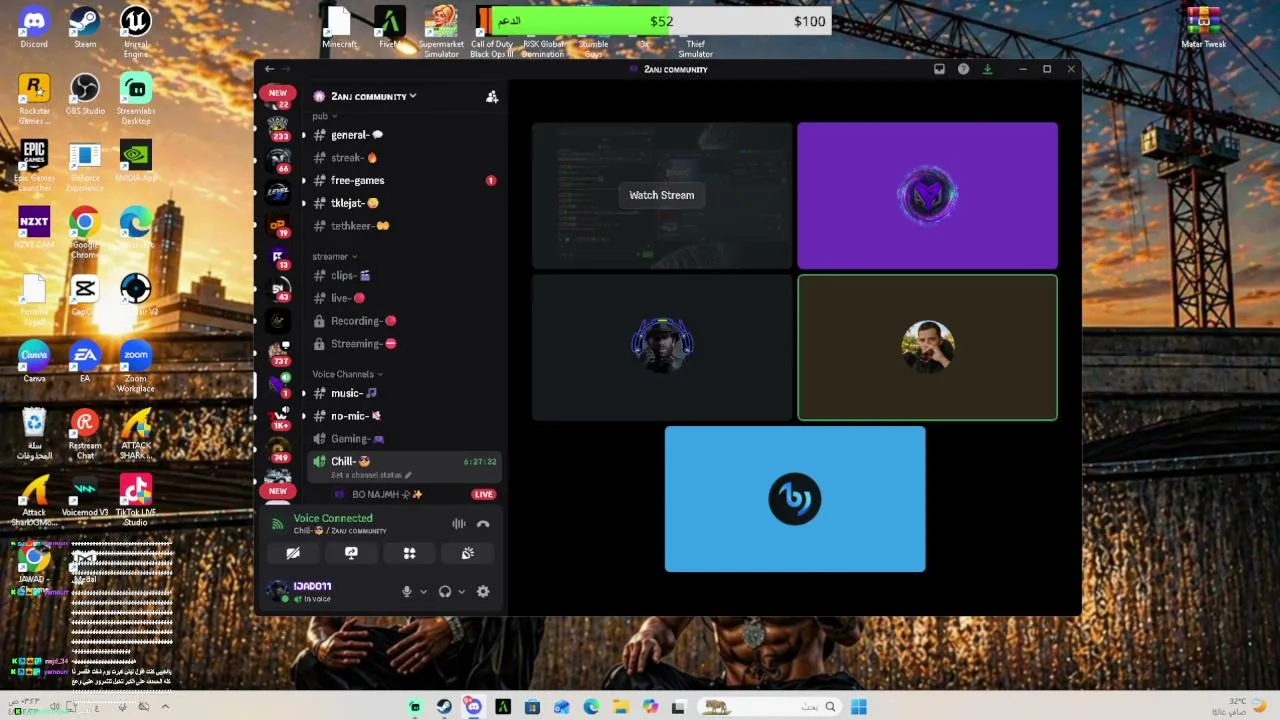Click Watch Stream button
This screenshot has width=1280, height=720.
(x=661, y=195)
